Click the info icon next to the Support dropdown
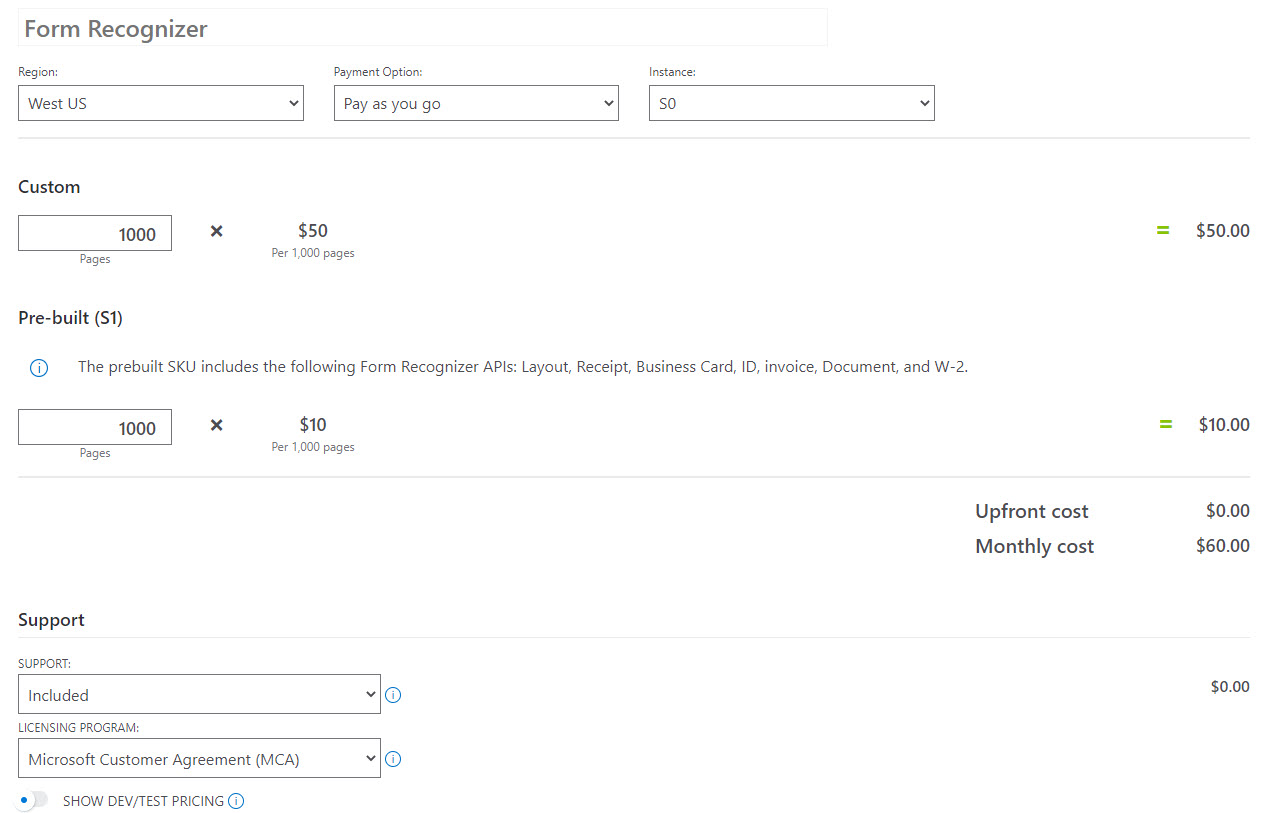Image resolution: width=1267 pixels, height=813 pixels. 393,694
